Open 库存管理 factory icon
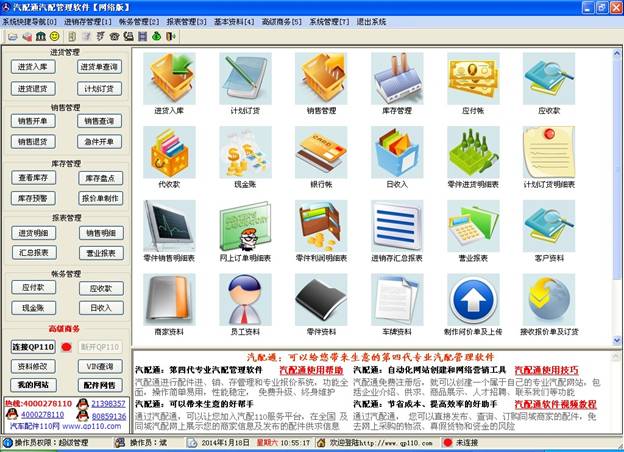This screenshot has width=624, height=452. (x=395, y=77)
